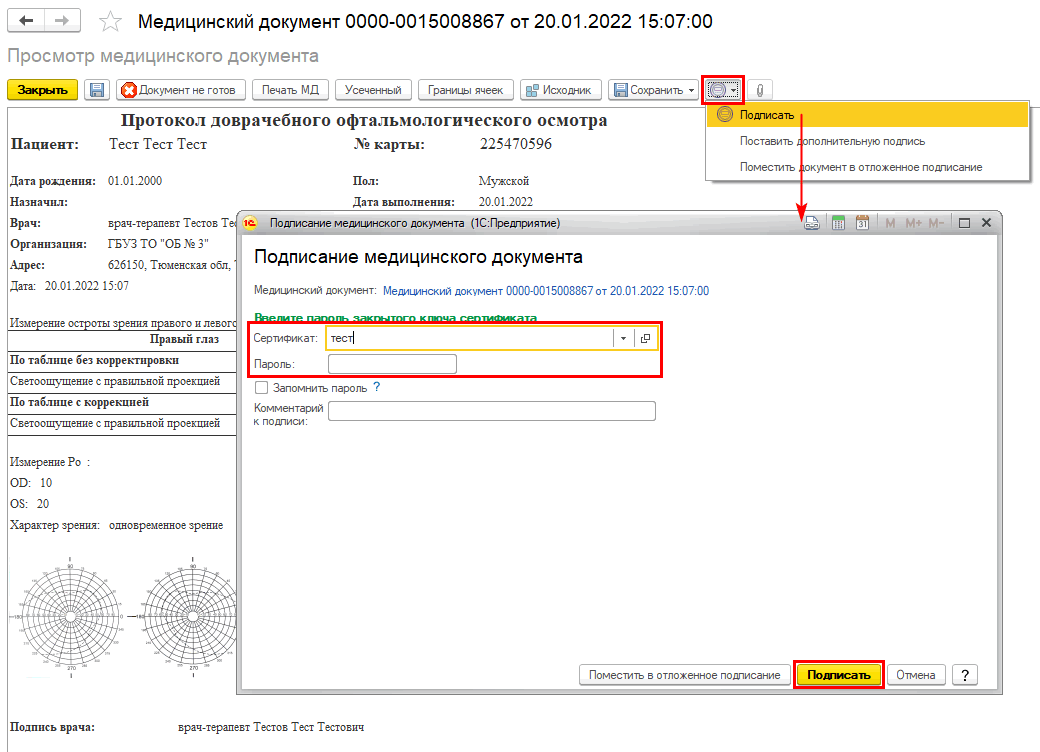Expand the Сертификат dropdown list

623,338
